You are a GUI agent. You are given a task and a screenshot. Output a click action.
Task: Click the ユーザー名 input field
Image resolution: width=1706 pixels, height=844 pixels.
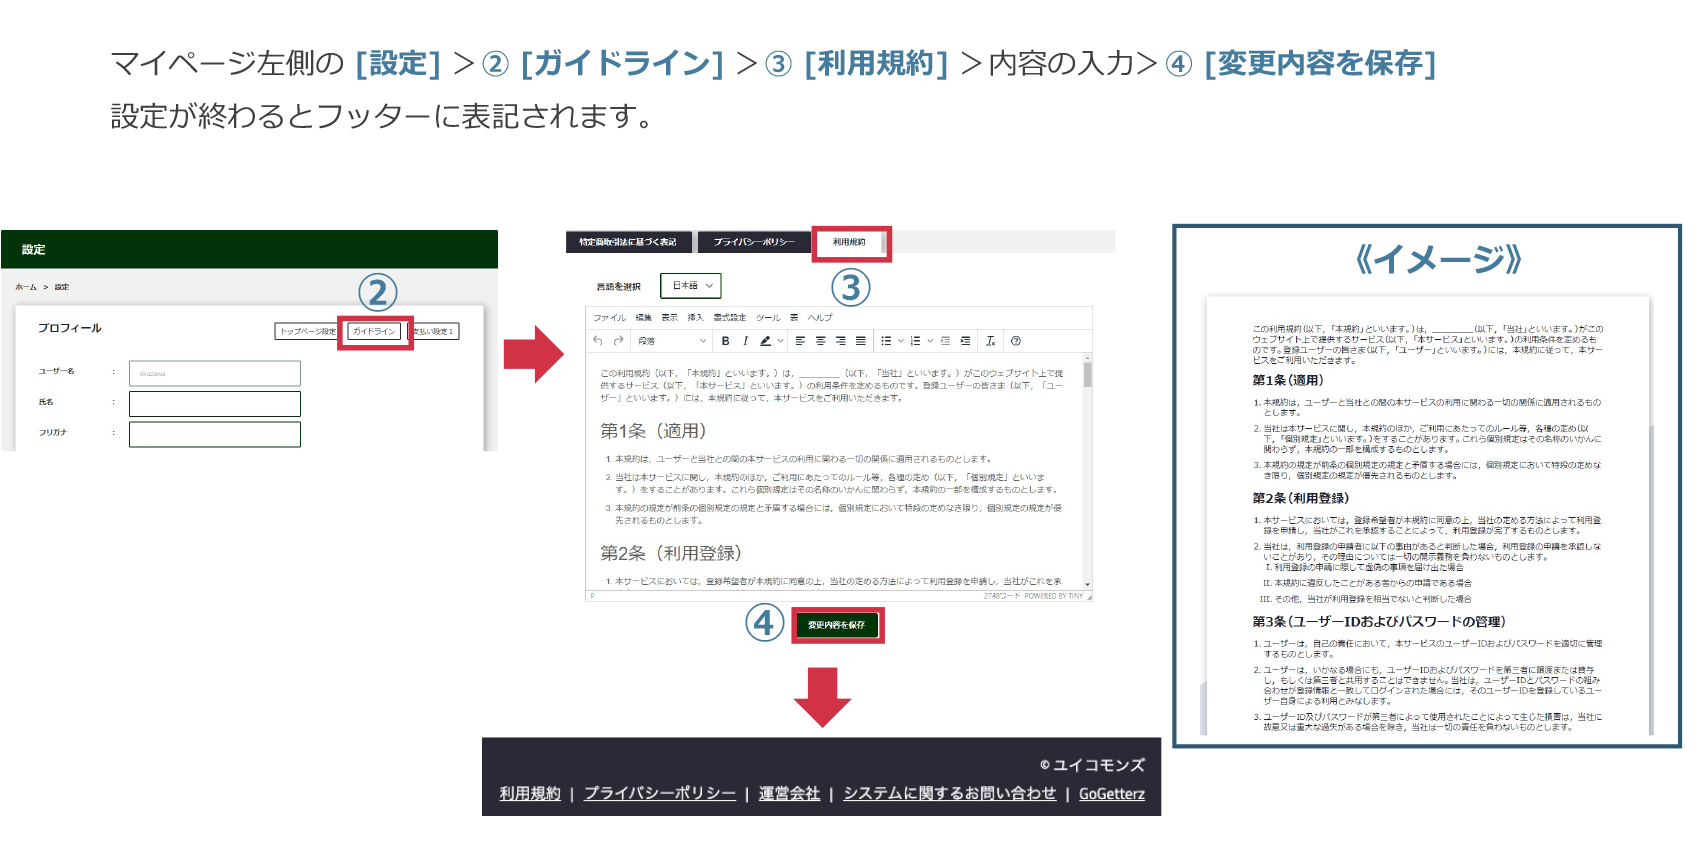click(215, 373)
